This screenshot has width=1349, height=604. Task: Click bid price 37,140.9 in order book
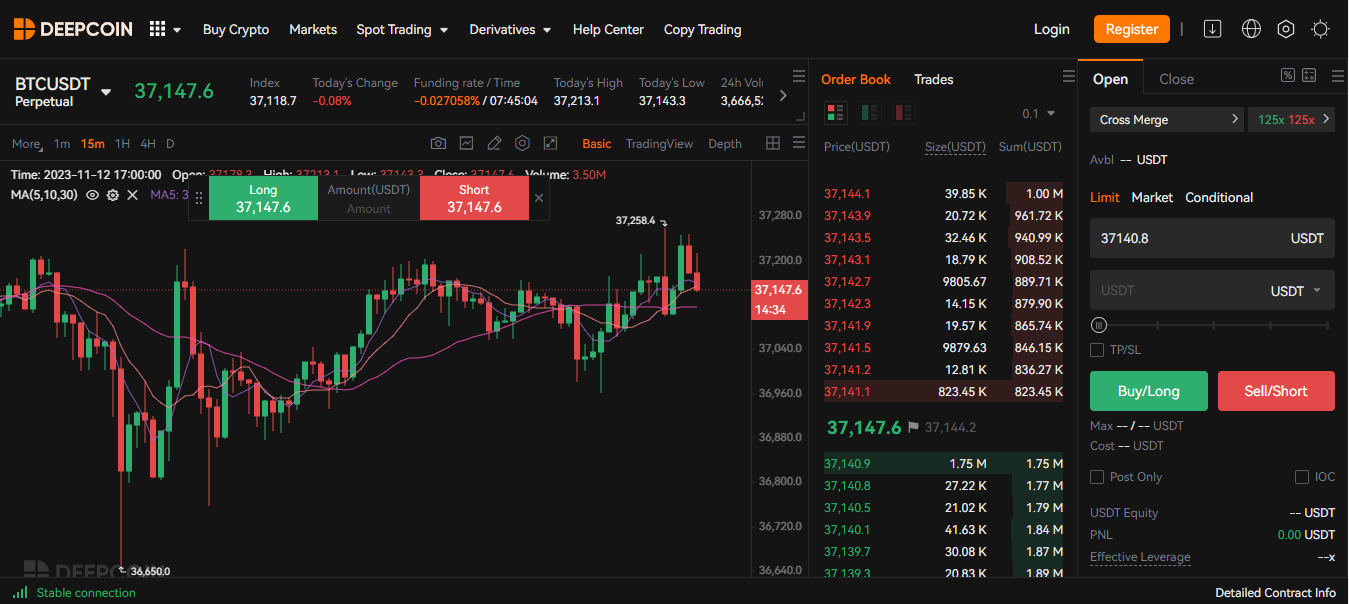[847, 463]
